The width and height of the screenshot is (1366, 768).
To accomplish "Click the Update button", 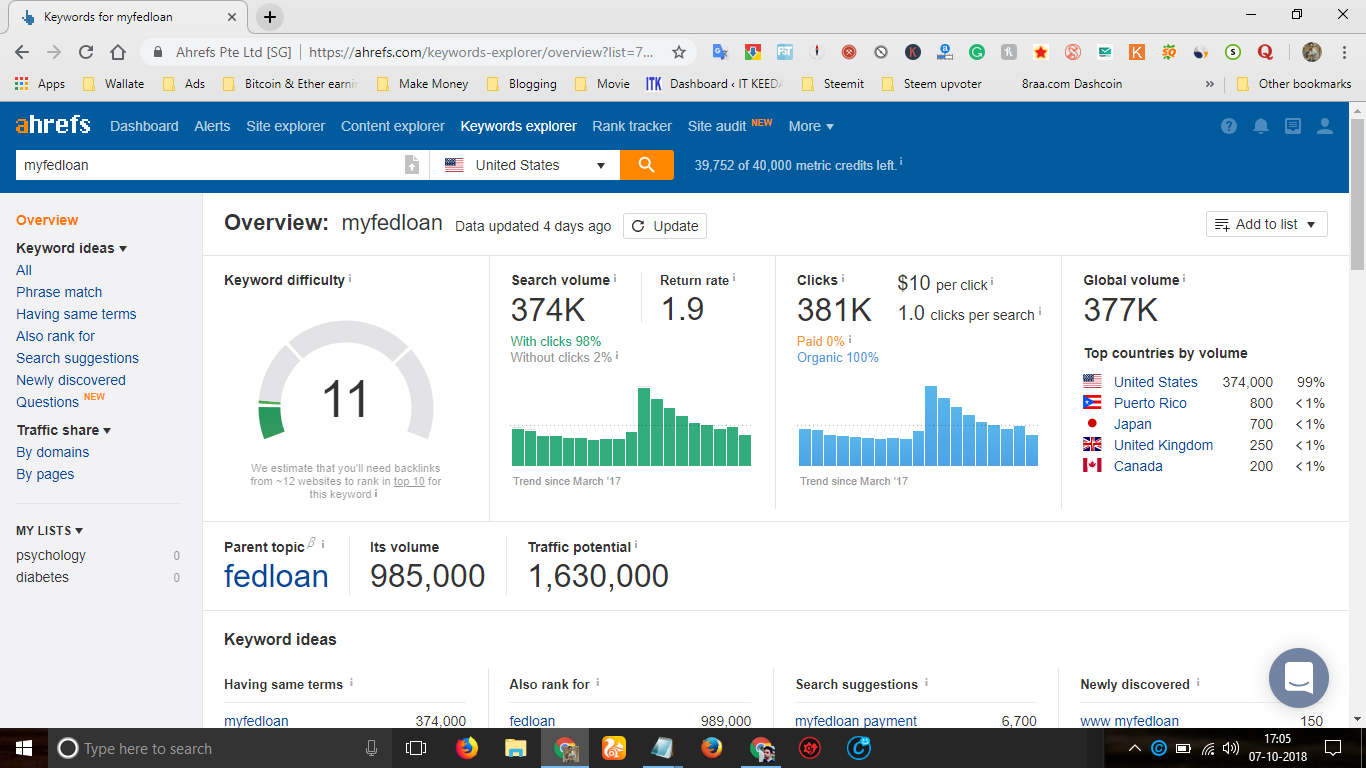I will coord(664,226).
